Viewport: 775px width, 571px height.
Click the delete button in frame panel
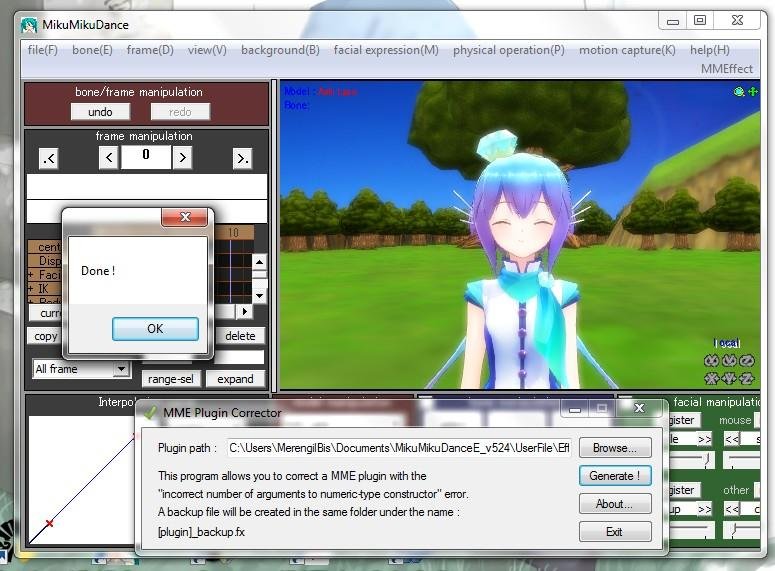[x=240, y=336]
